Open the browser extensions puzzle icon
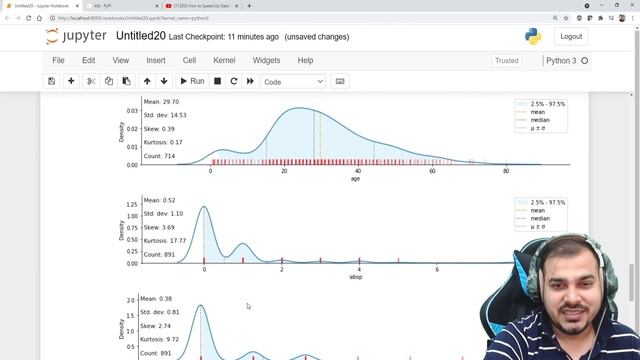640x360 pixels. coord(600,18)
